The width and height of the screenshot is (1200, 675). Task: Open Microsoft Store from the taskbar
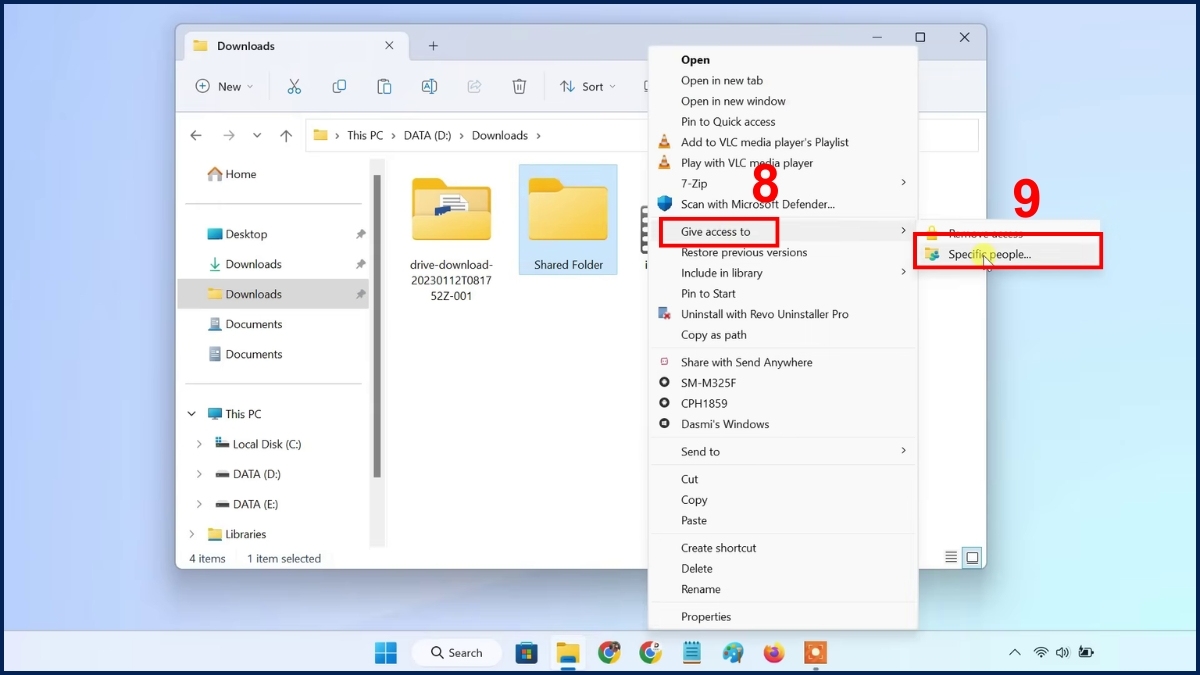[x=526, y=653]
